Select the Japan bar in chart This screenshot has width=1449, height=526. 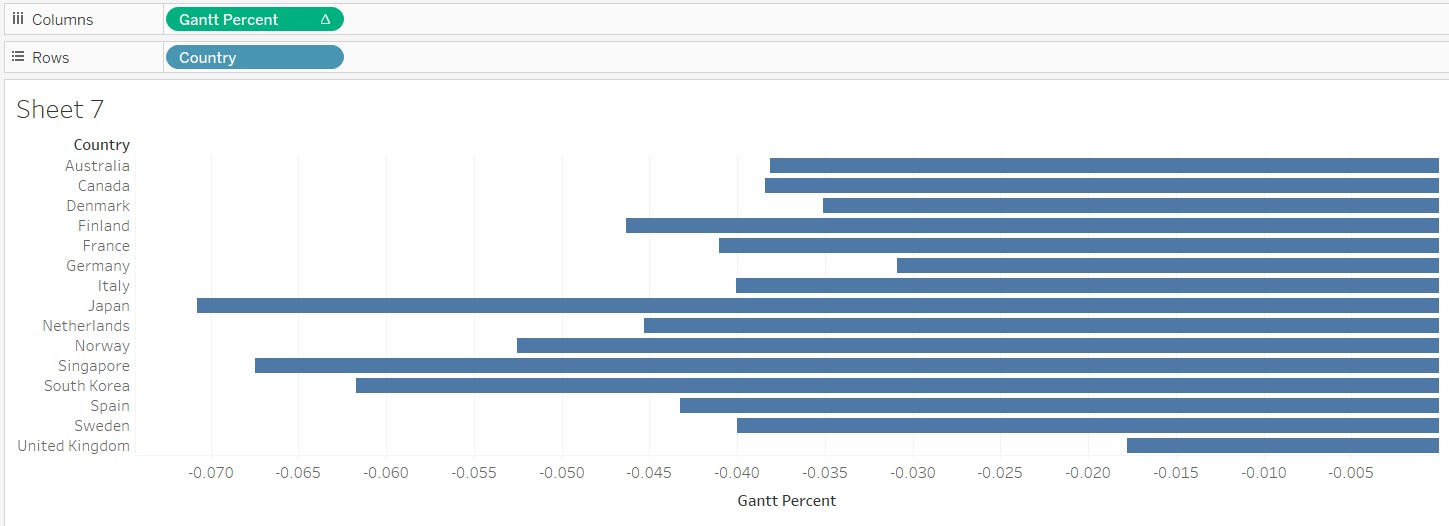point(817,306)
